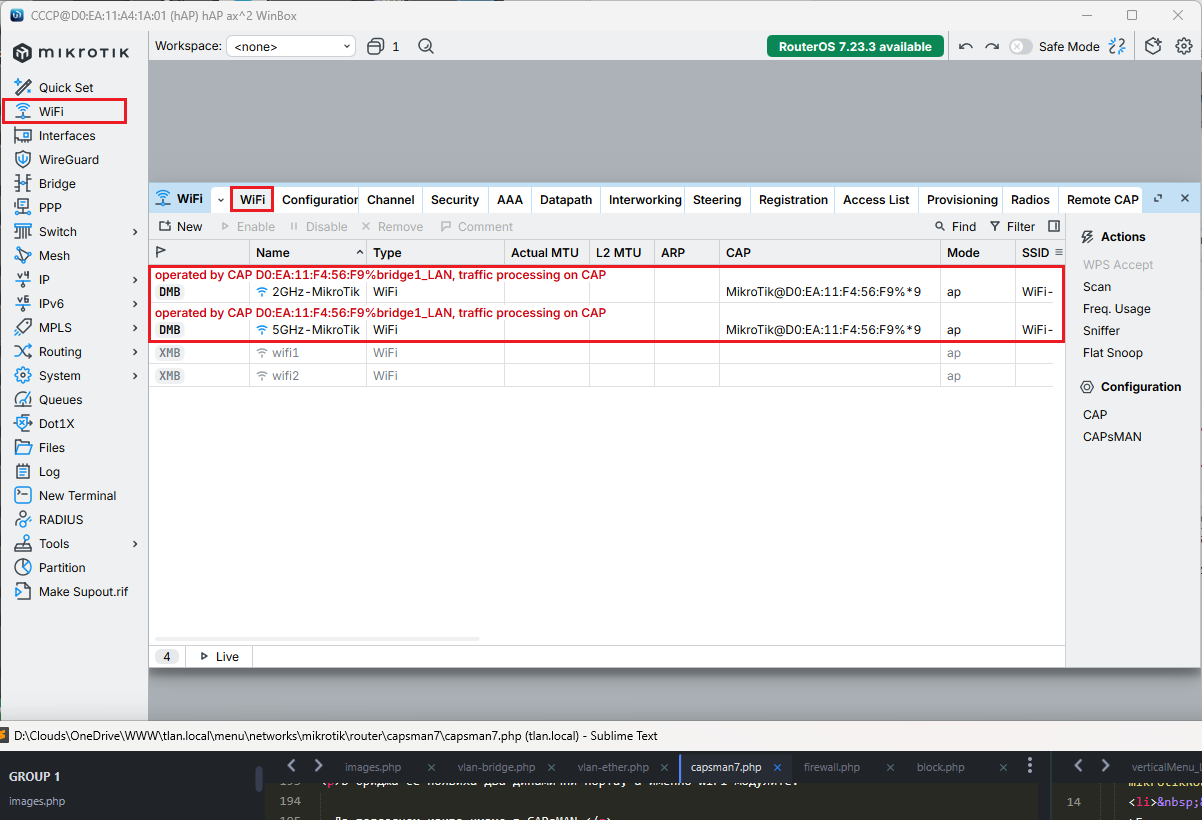Click Make Supout.rif in the sidebar
1202x820 pixels.
click(x=83, y=591)
